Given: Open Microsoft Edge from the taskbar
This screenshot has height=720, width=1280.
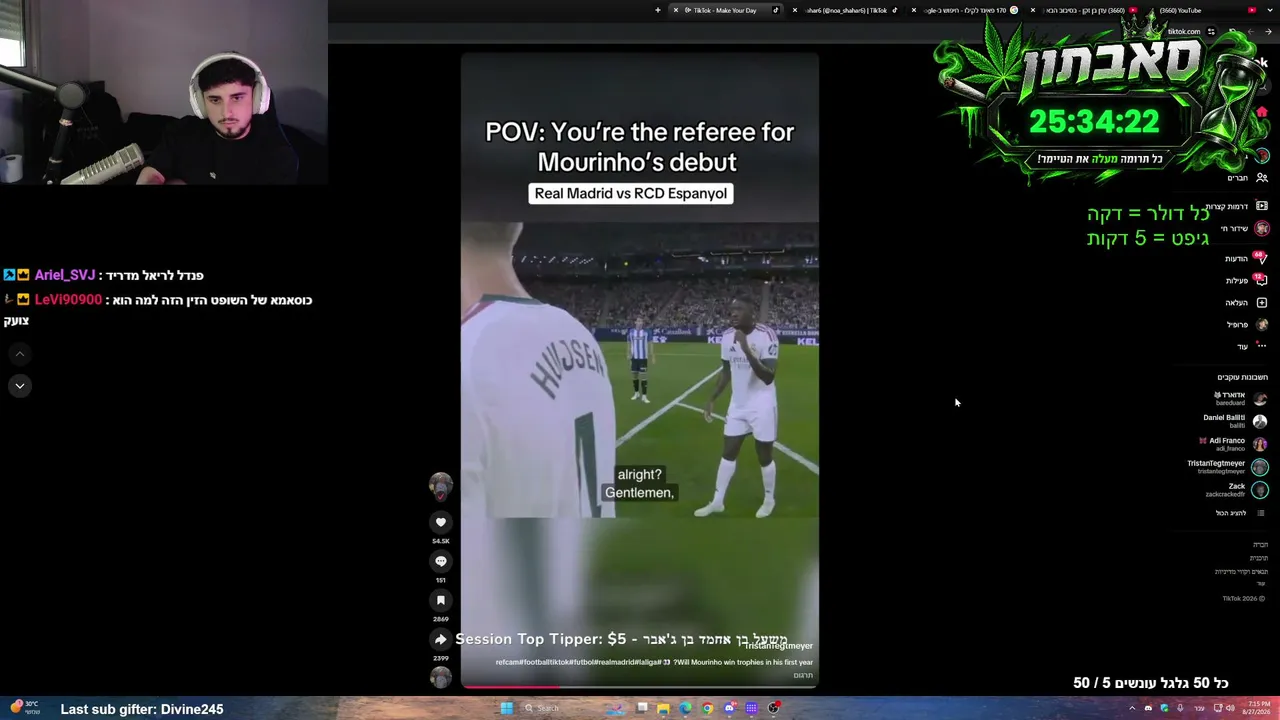Looking at the screenshot, I should tap(685, 708).
